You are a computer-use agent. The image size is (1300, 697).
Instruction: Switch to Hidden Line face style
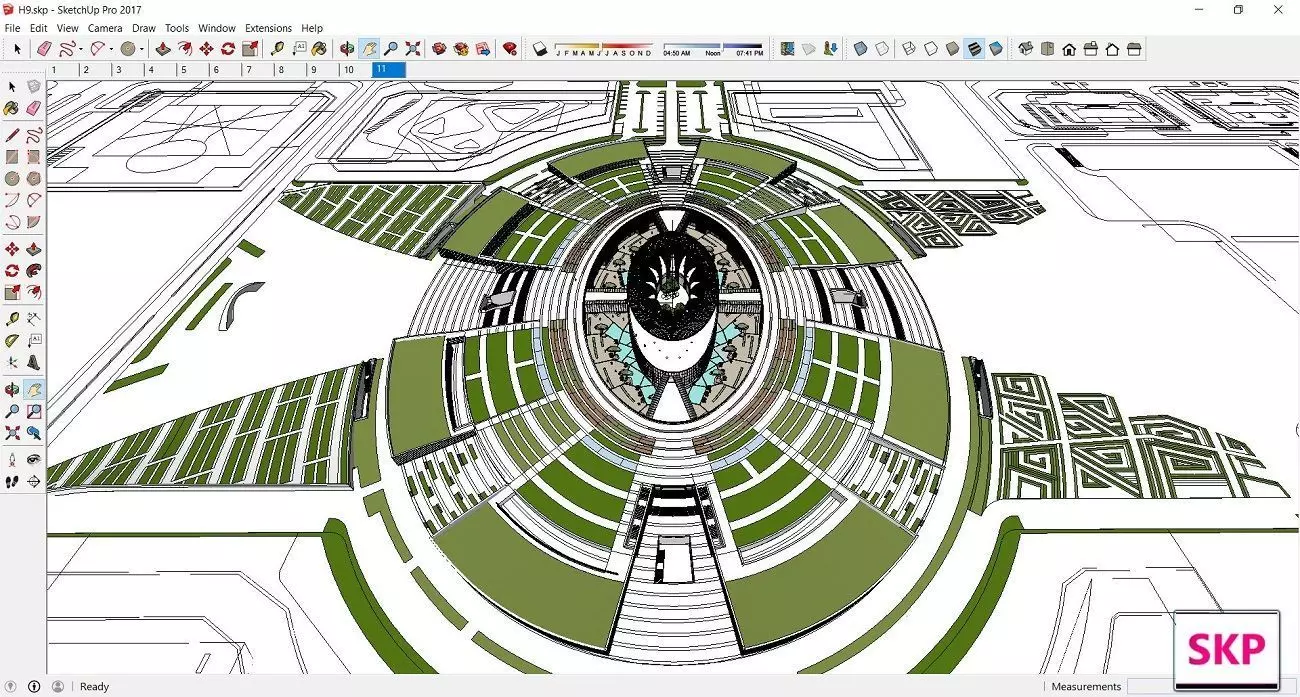coord(930,48)
